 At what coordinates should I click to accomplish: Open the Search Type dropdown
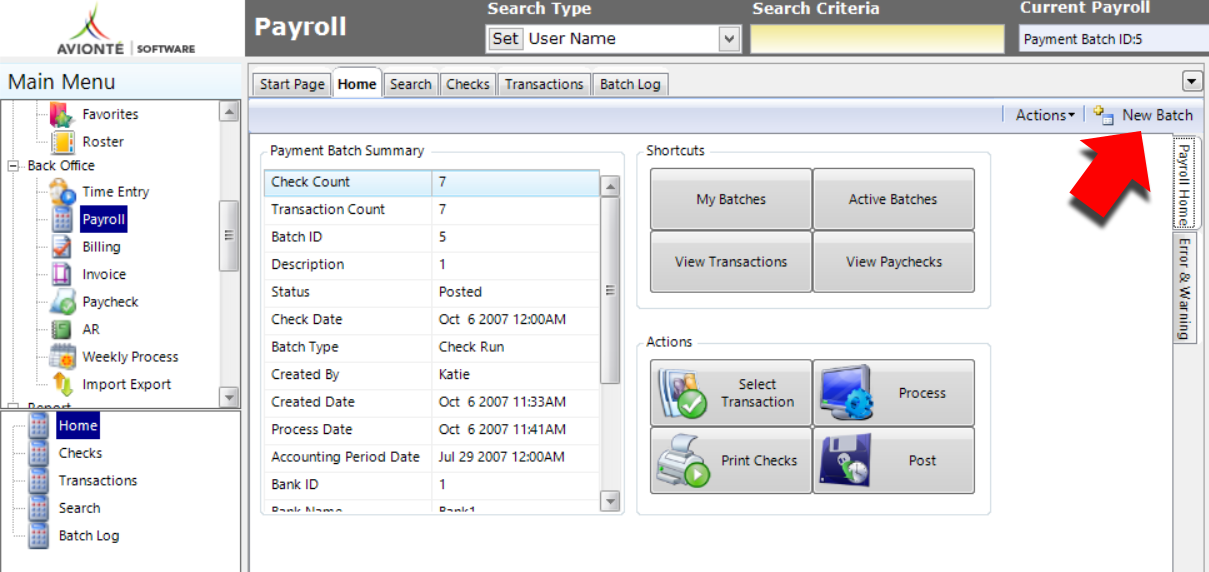(729, 39)
